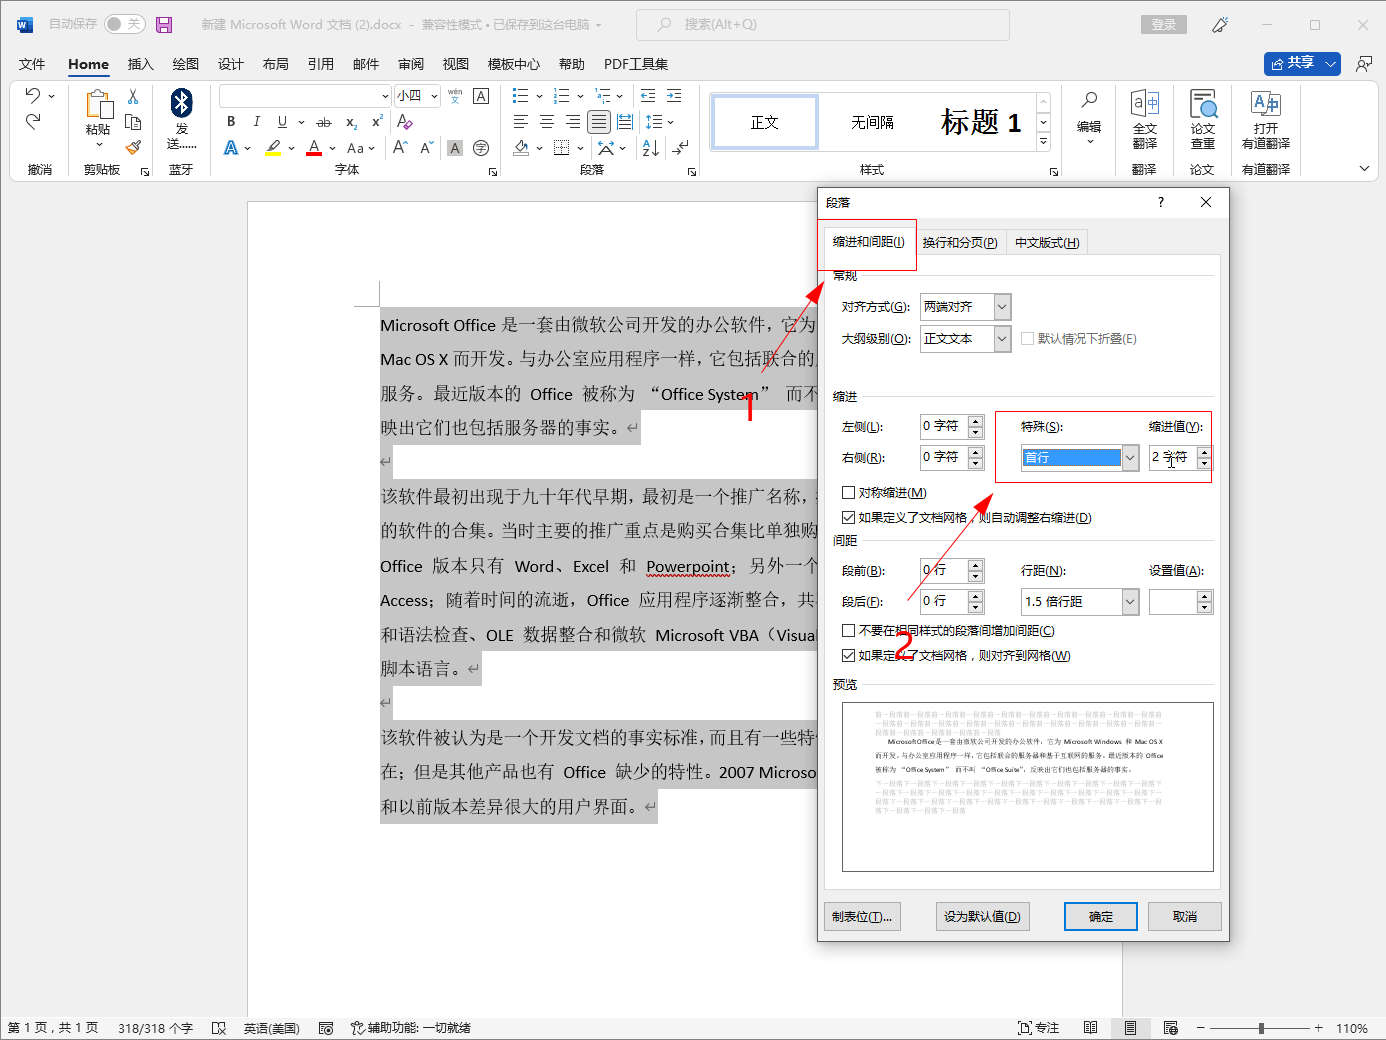The image size is (1386, 1040).
Task: Increase the indent value stepper
Action: click(1205, 451)
